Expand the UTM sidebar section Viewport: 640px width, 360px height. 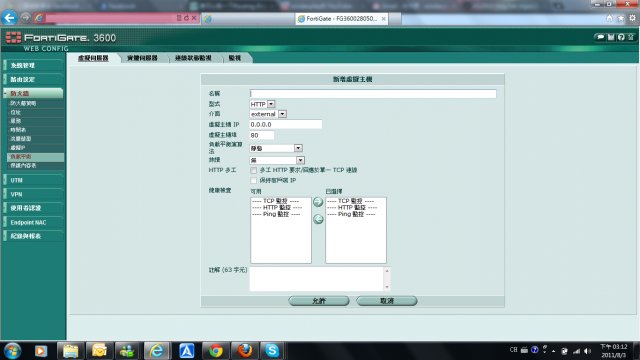click(33, 180)
